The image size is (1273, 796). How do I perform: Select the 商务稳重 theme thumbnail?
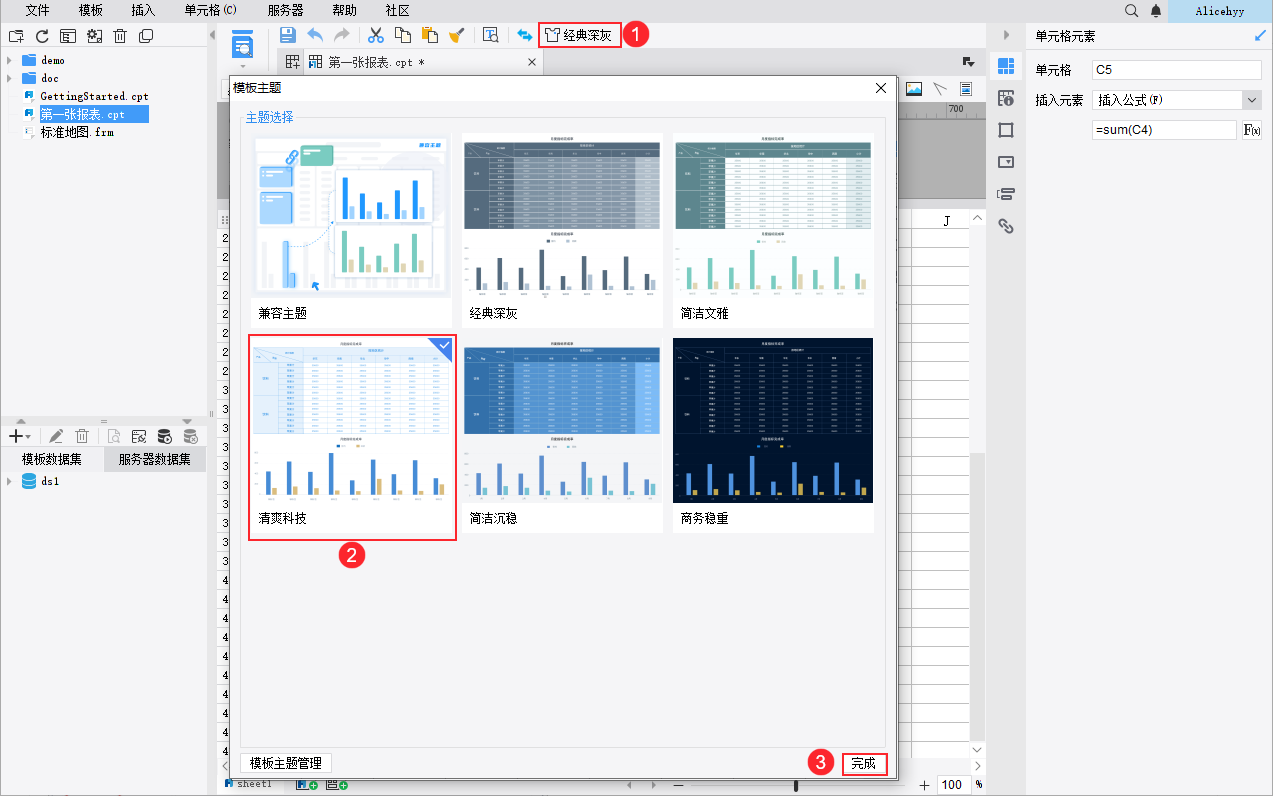773,435
